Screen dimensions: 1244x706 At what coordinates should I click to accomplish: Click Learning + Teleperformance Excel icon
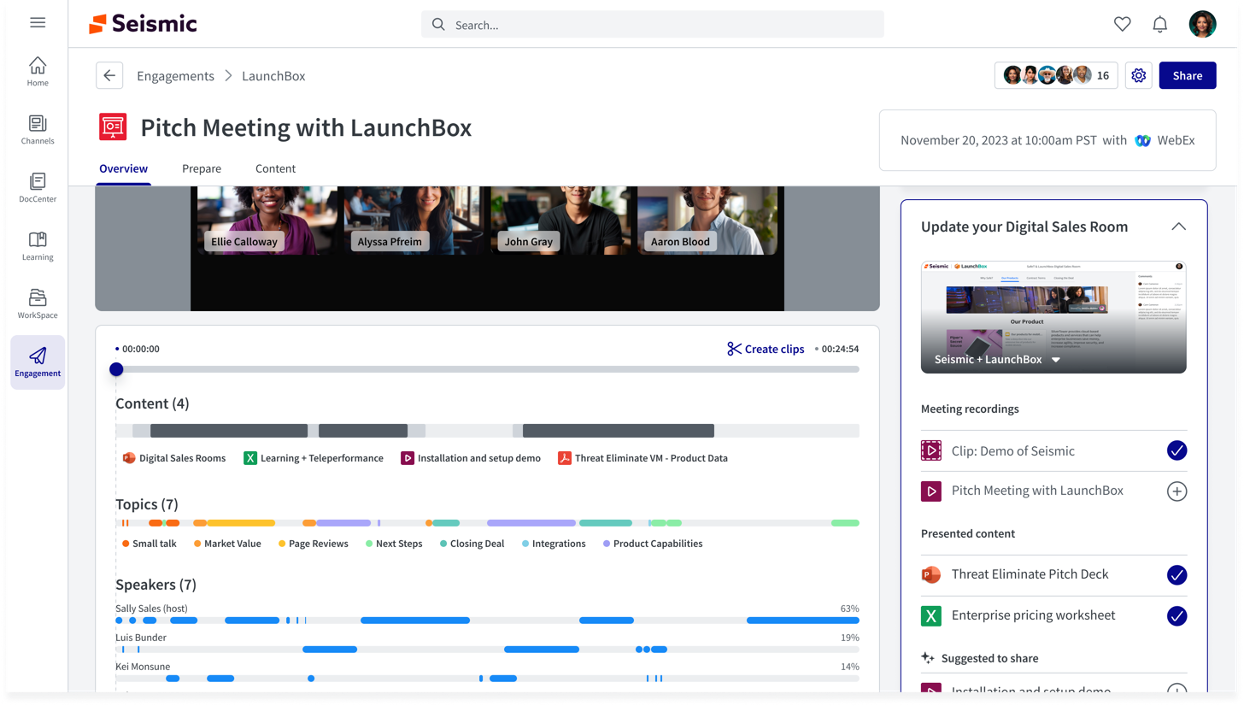pyautogui.click(x=250, y=458)
